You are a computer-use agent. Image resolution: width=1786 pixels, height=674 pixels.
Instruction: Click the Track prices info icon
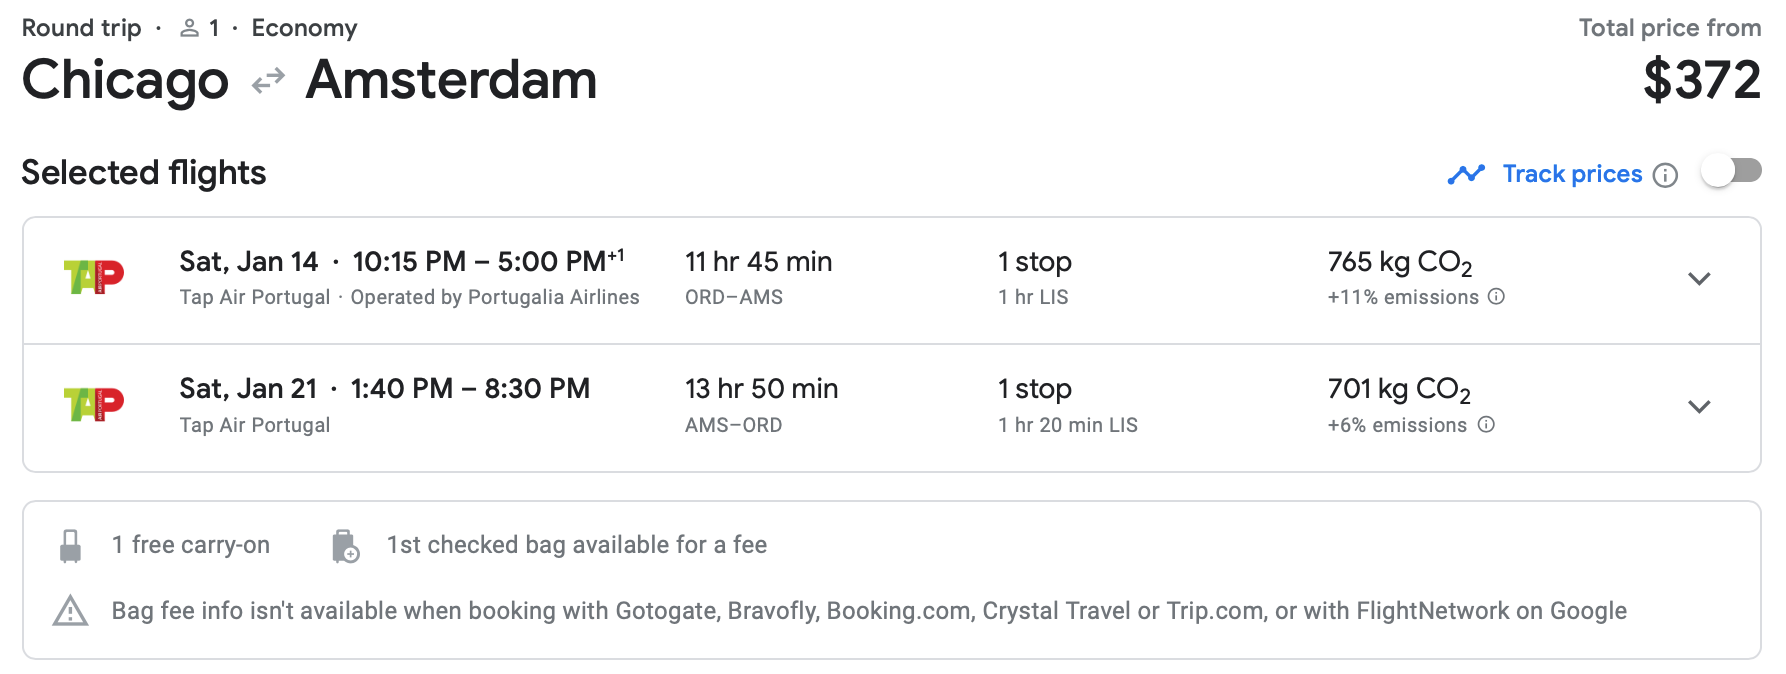pos(1665,175)
